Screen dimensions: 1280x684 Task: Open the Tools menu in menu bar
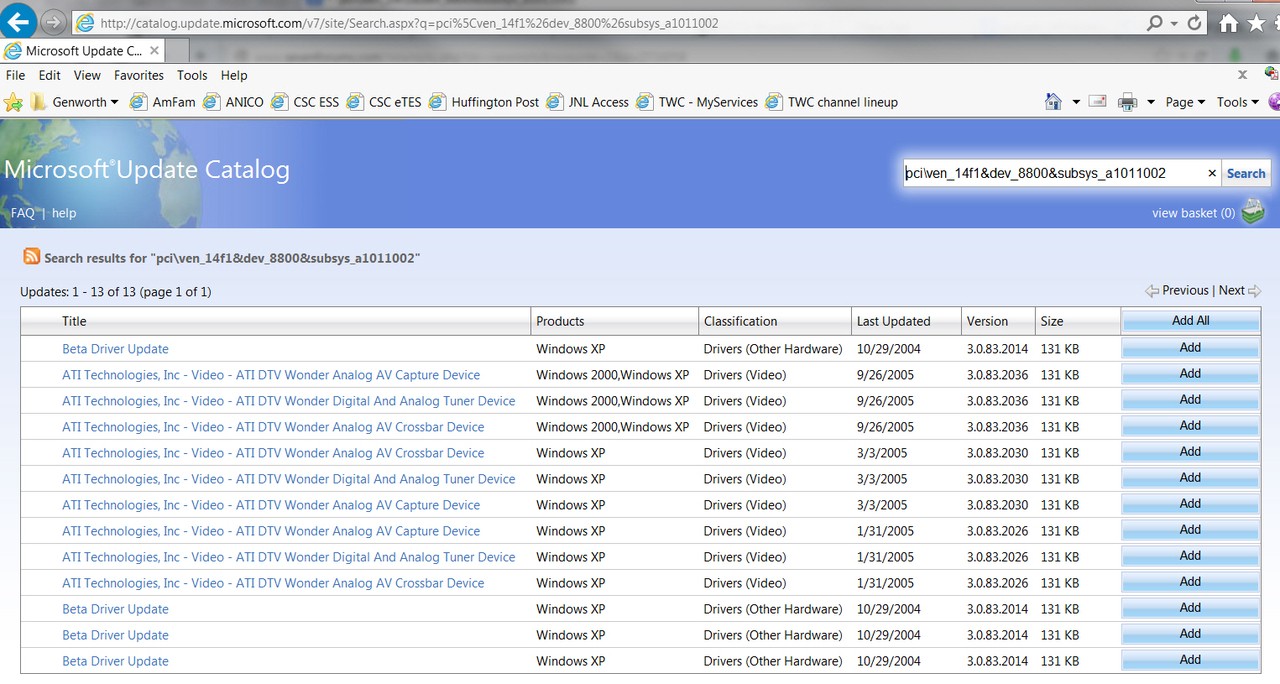coord(192,75)
